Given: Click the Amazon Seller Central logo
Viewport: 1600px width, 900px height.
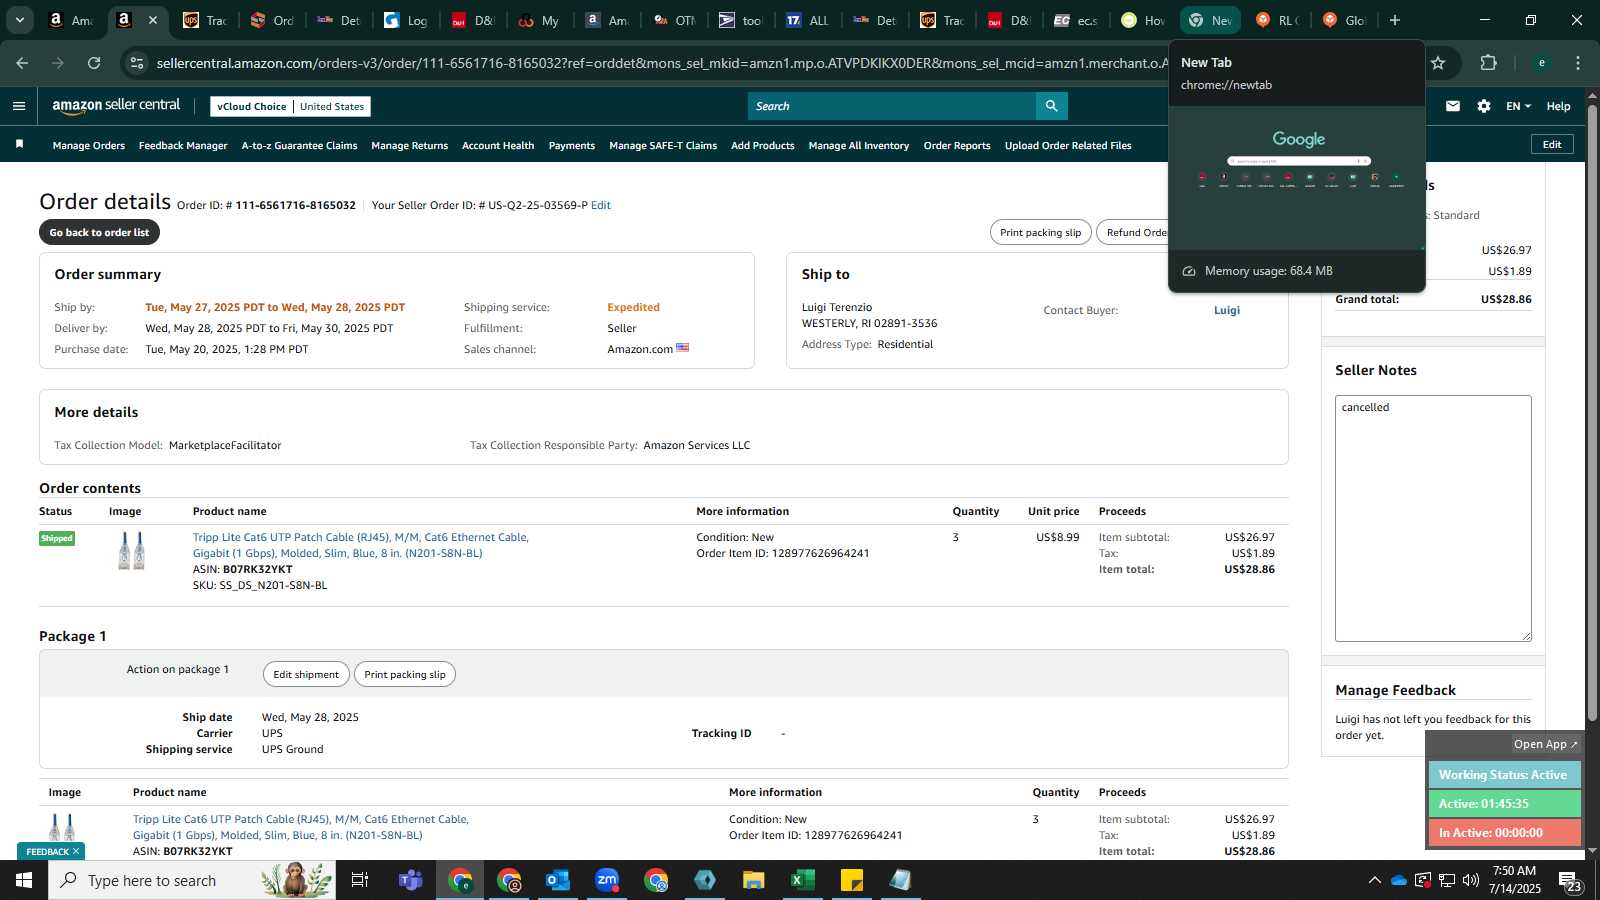Looking at the screenshot, I should (116, 105).
